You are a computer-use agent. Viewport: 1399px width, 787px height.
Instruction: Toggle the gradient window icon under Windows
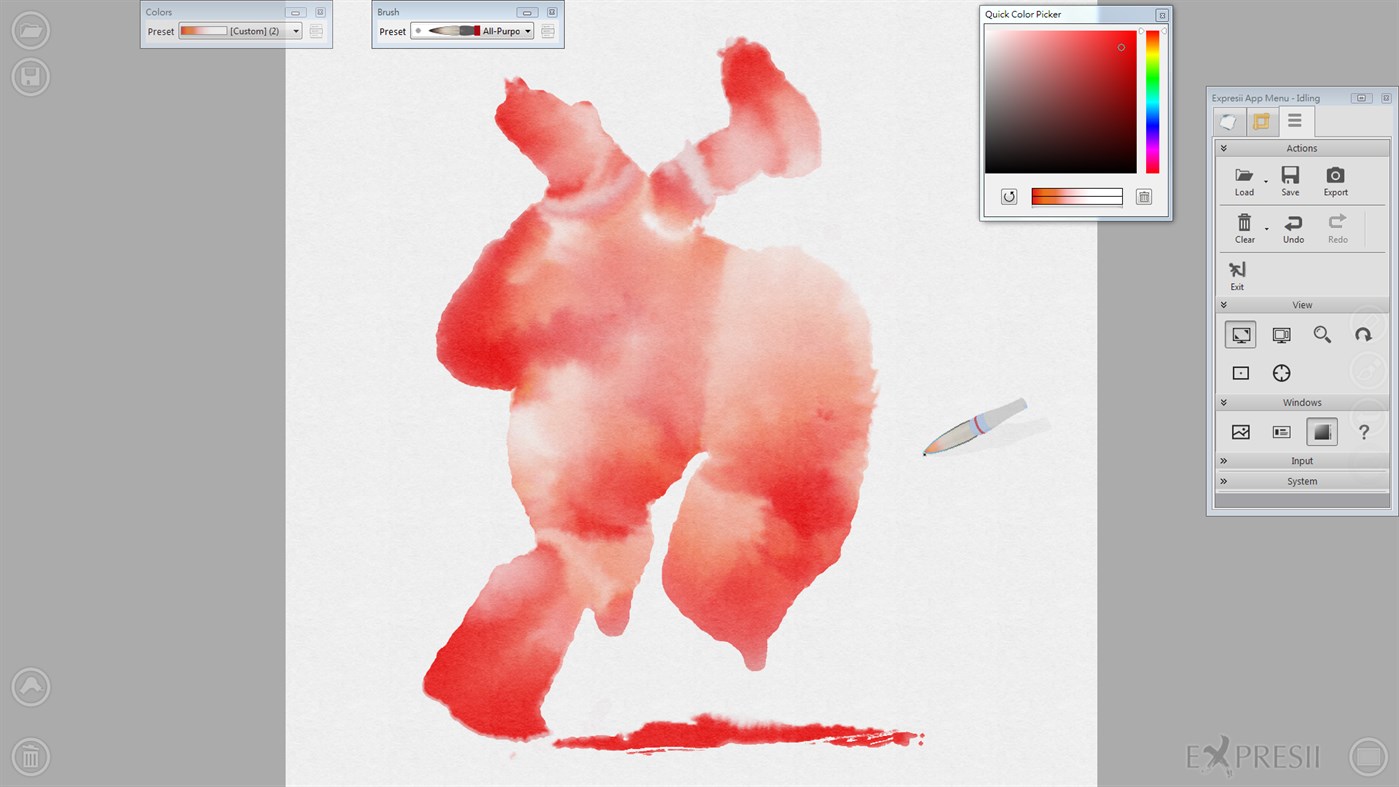[x=1321, y=431]
